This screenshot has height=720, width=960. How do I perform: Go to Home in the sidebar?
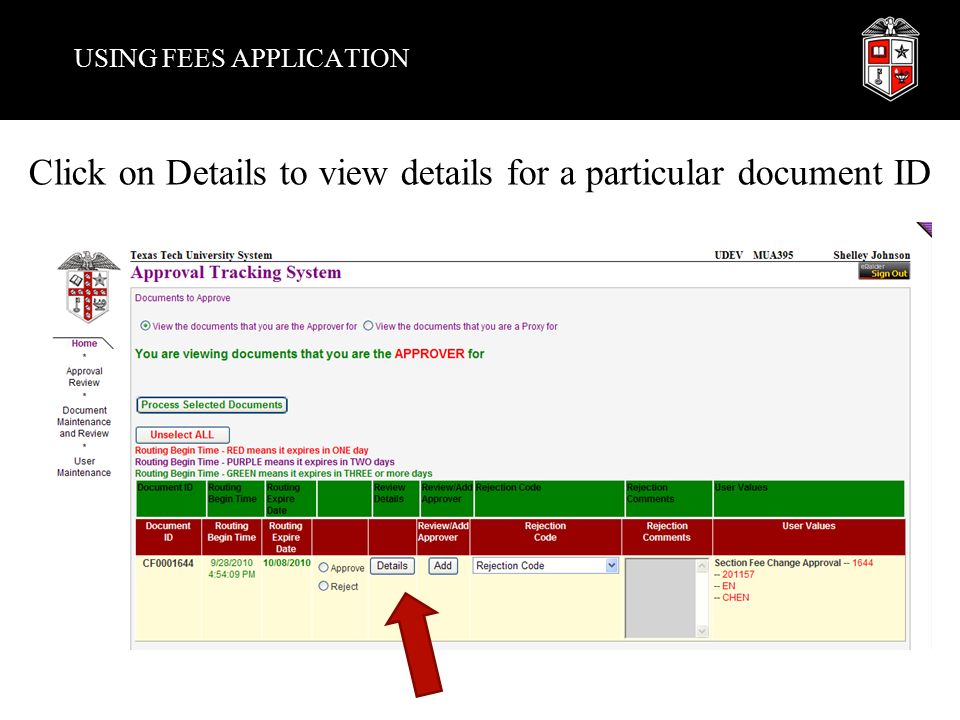[x=84, y=343]
